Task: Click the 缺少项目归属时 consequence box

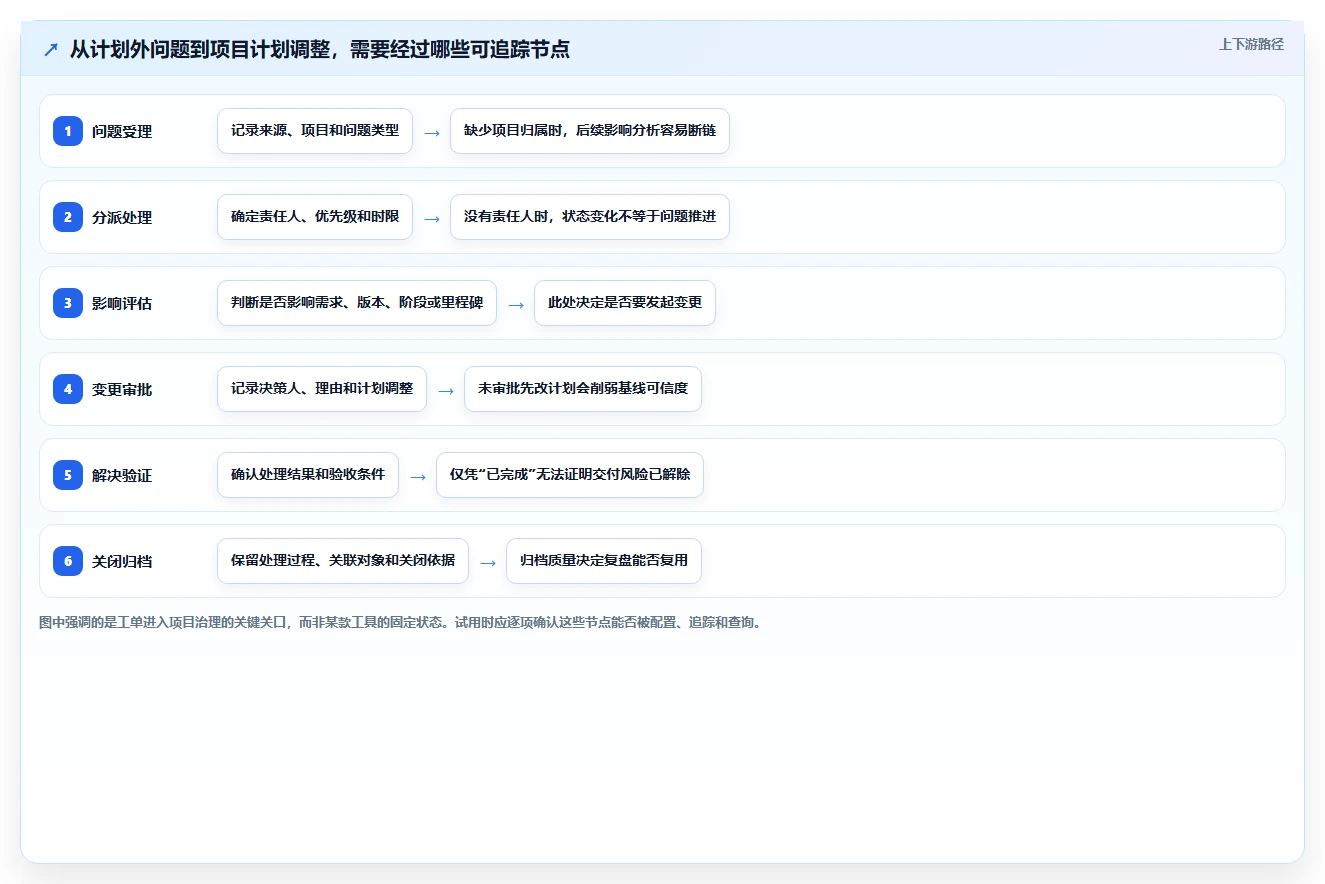Action: [590, 131]
